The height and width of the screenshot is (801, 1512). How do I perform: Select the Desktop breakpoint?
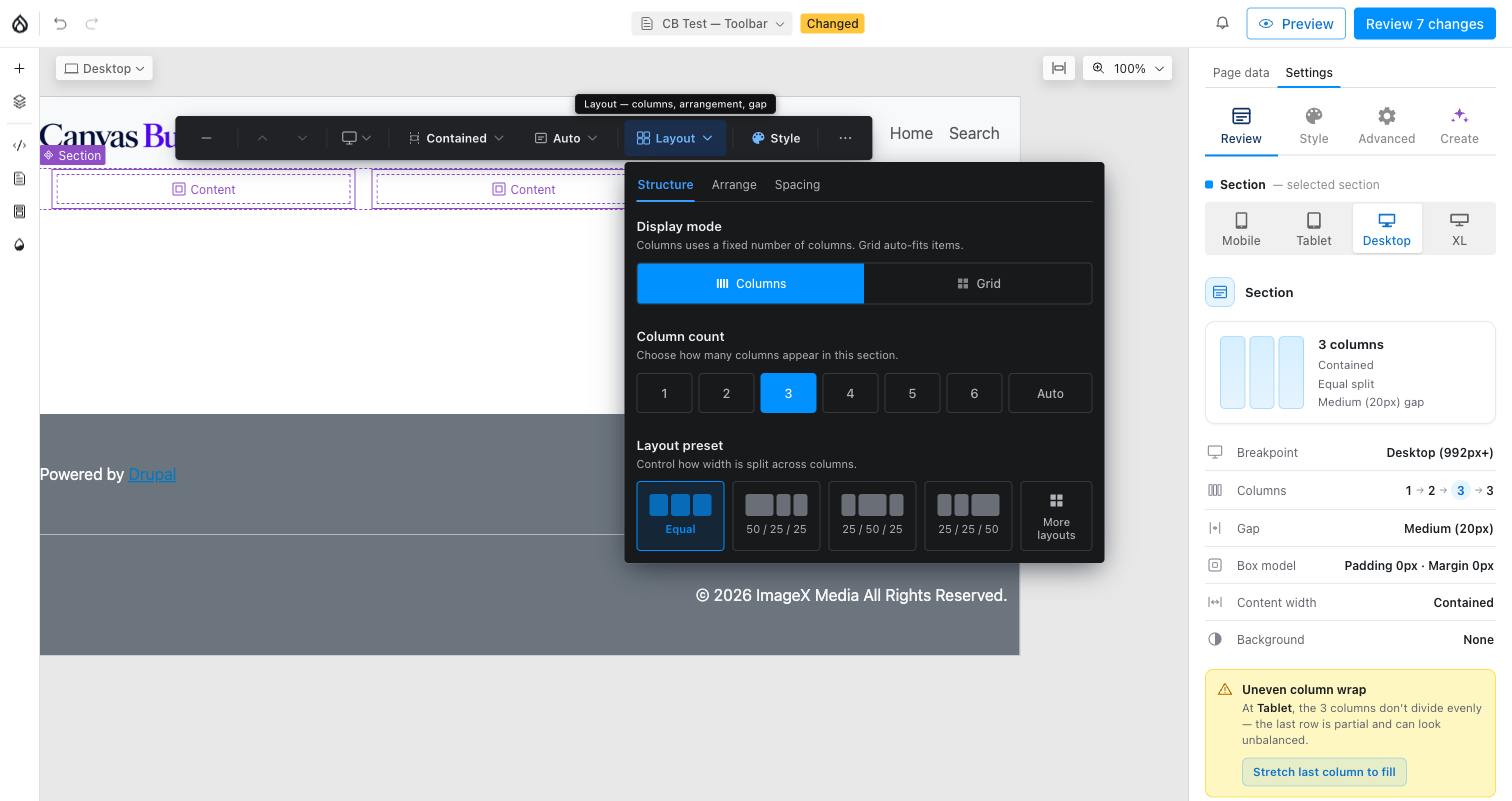pyautogui.click(x=1387, y=229)
